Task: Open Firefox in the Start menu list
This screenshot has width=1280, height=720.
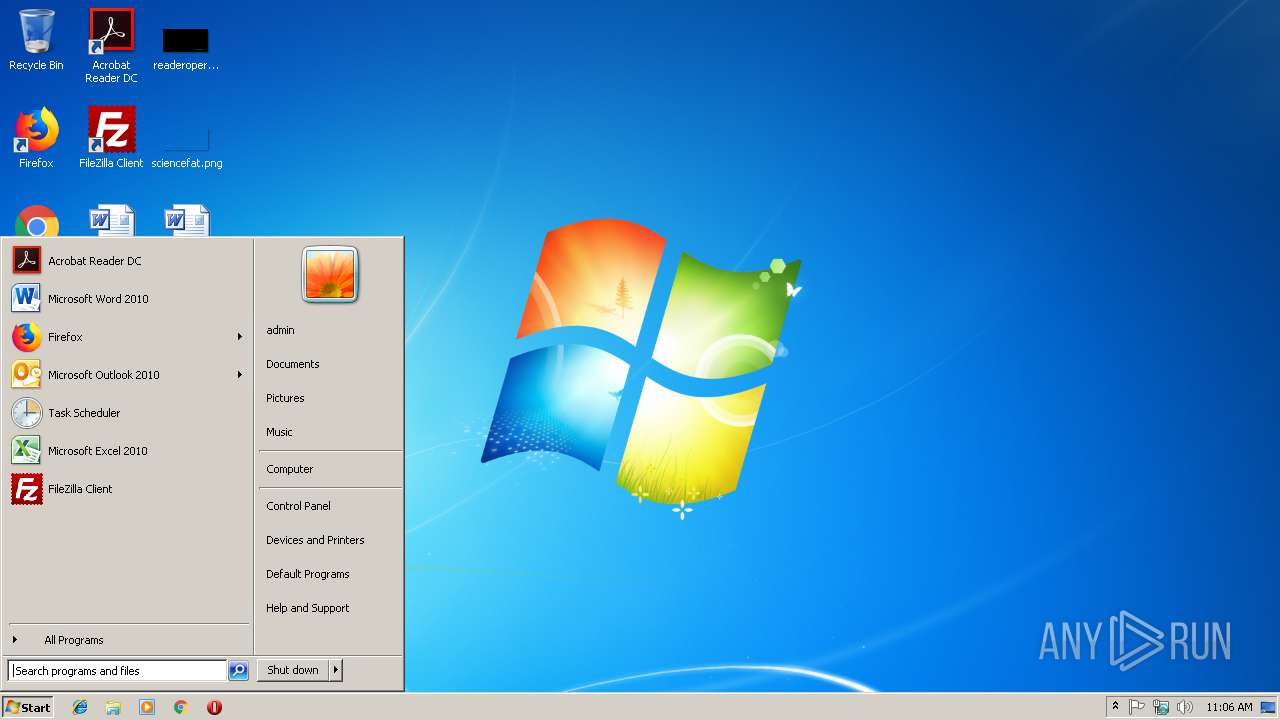Action: [127, 337]
